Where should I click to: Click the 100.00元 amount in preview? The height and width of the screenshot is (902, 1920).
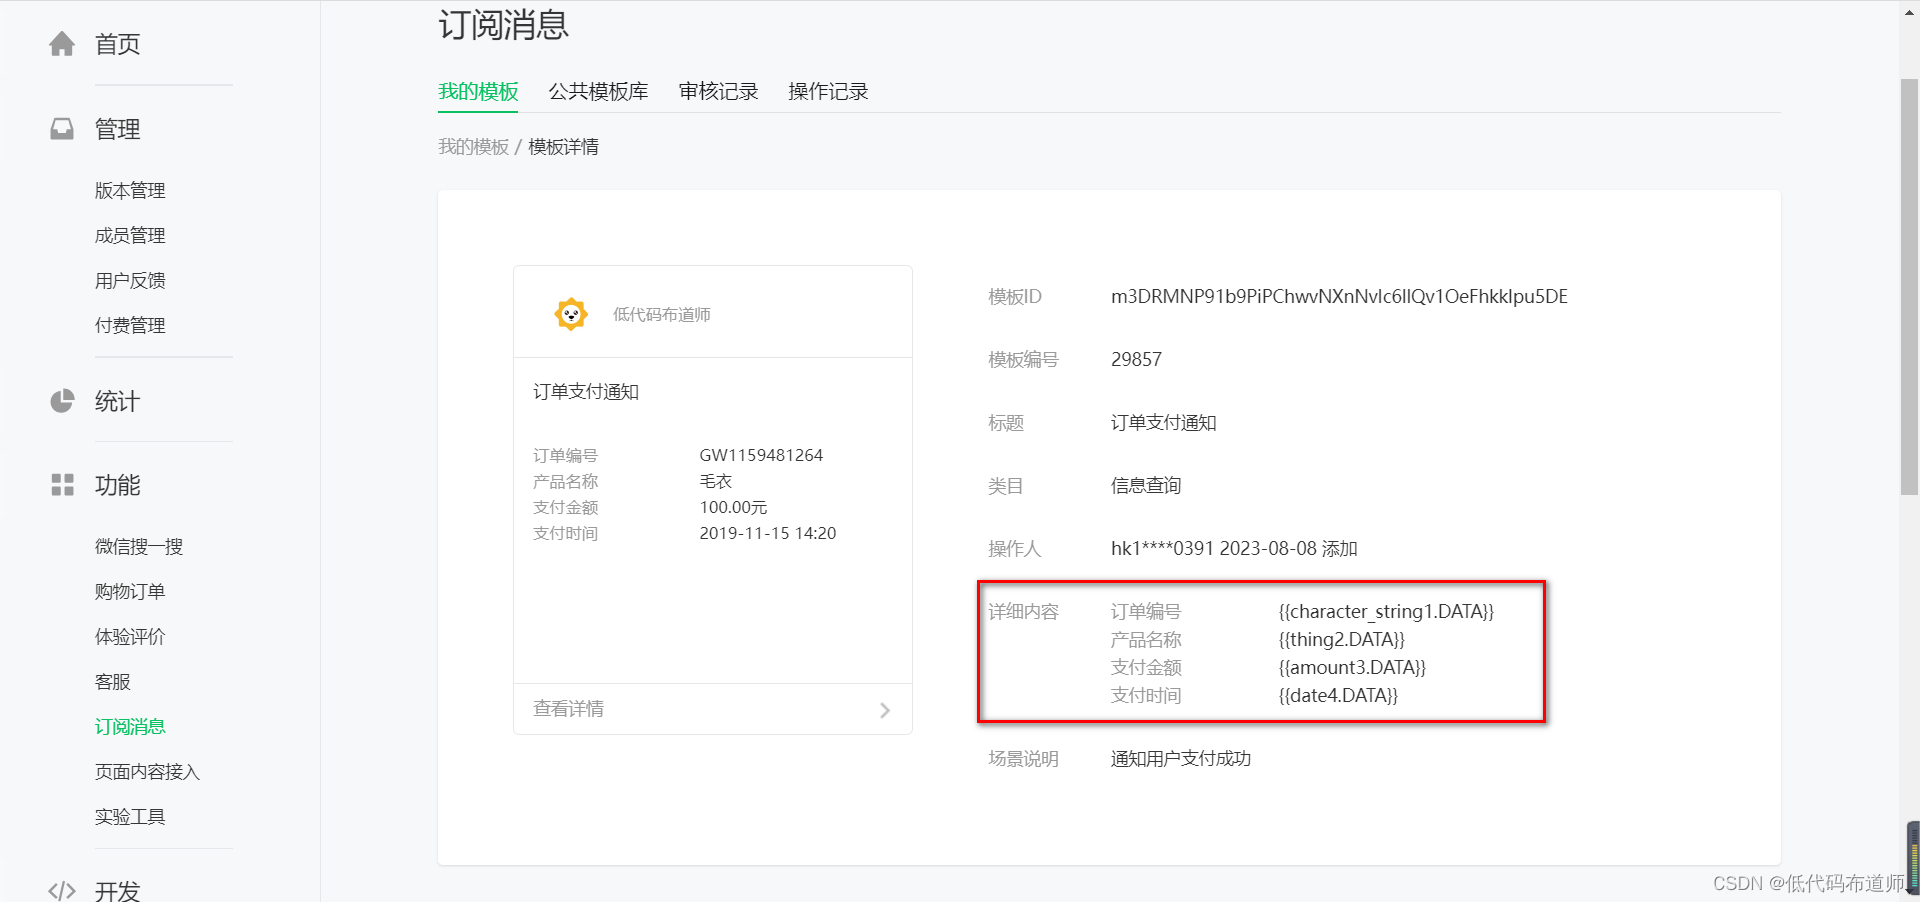(x=733, y=507)
